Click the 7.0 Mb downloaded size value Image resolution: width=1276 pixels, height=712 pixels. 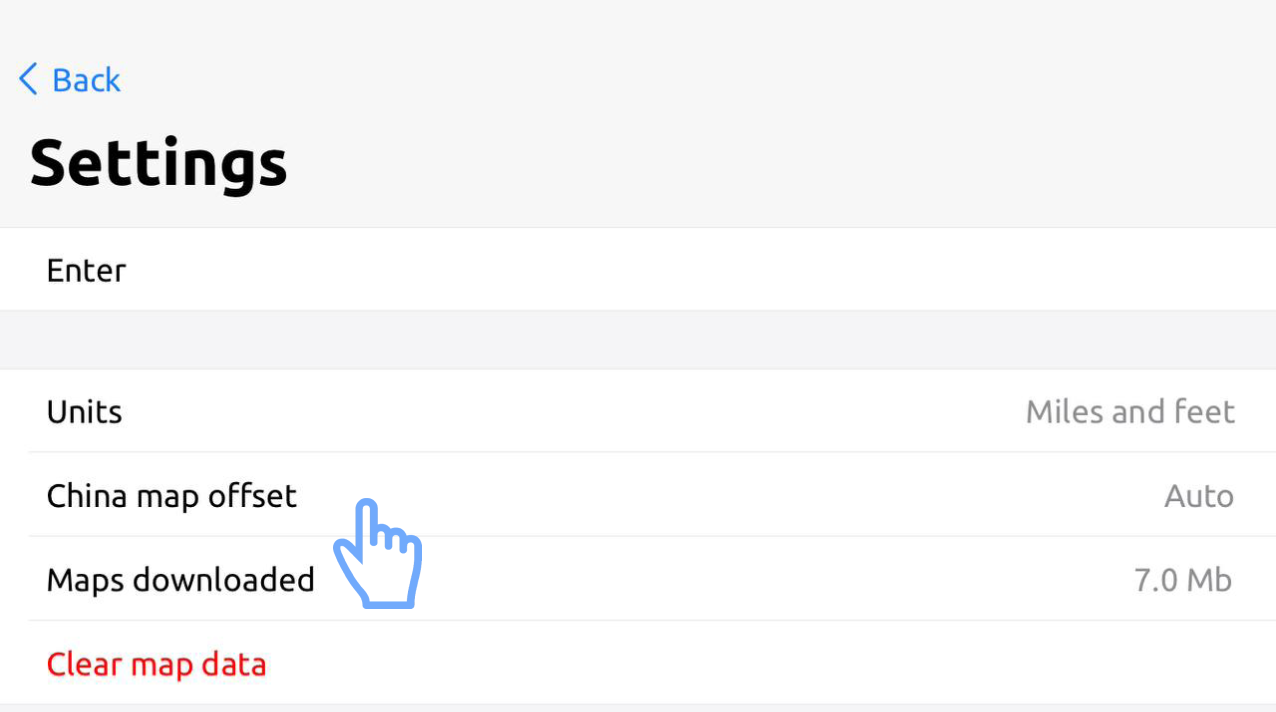[1182, 580]
